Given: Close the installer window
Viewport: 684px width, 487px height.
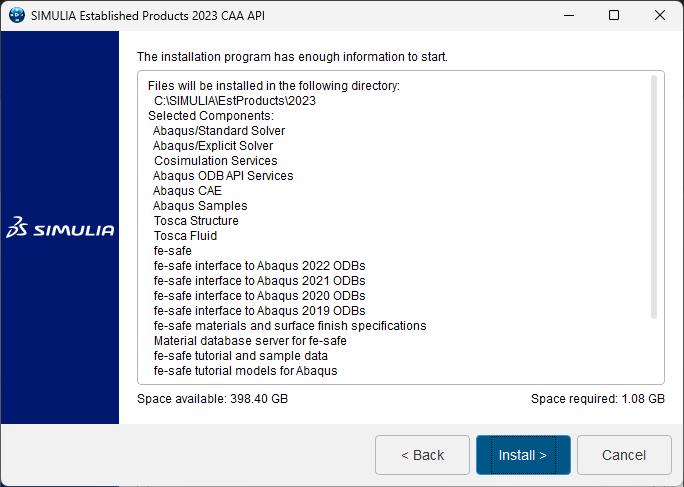Looking at the screenshot, I should 660,15.
